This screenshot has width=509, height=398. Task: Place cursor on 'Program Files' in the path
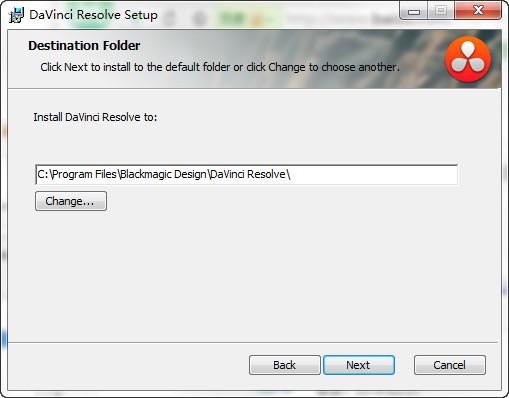pyautogui.click(x=84, y=174)
